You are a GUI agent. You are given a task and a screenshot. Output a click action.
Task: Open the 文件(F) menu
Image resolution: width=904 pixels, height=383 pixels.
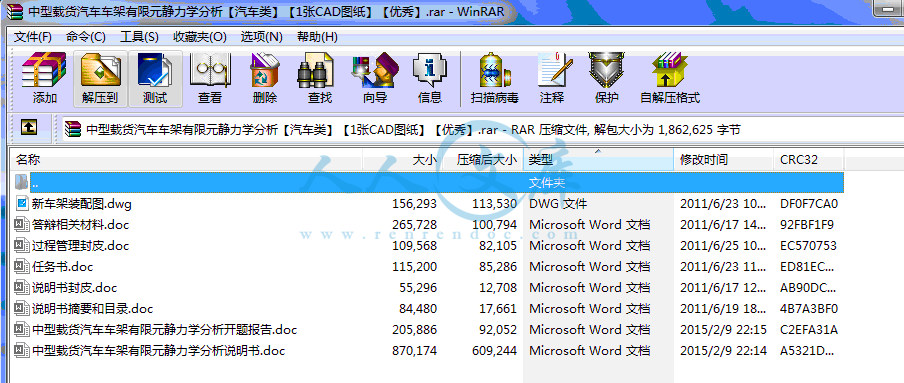pyautogui.click(x=33, y=37)
